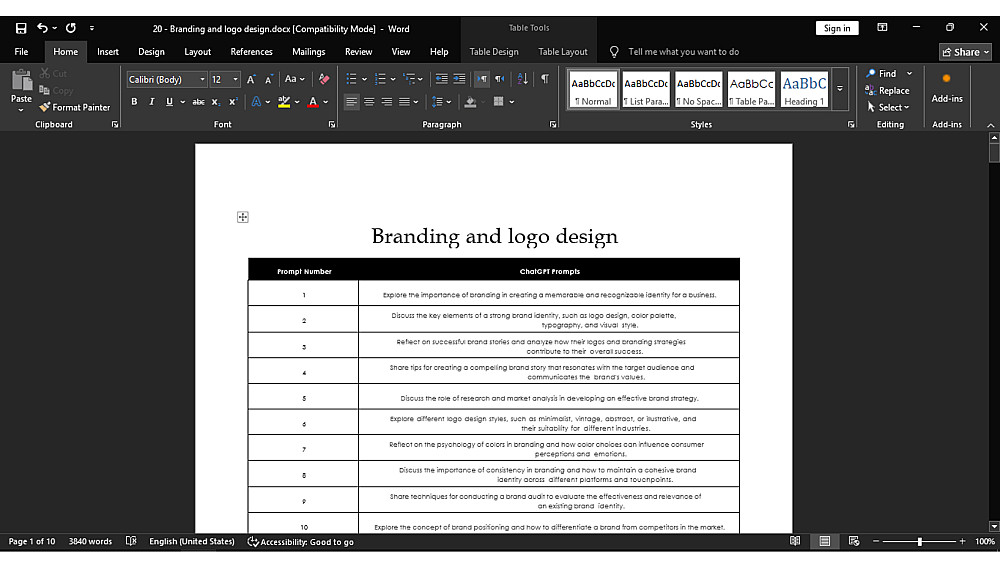Click the Paste clipboard icon
The width and height of the screenshot is (1000, 571).
click(x=21, y=80)
